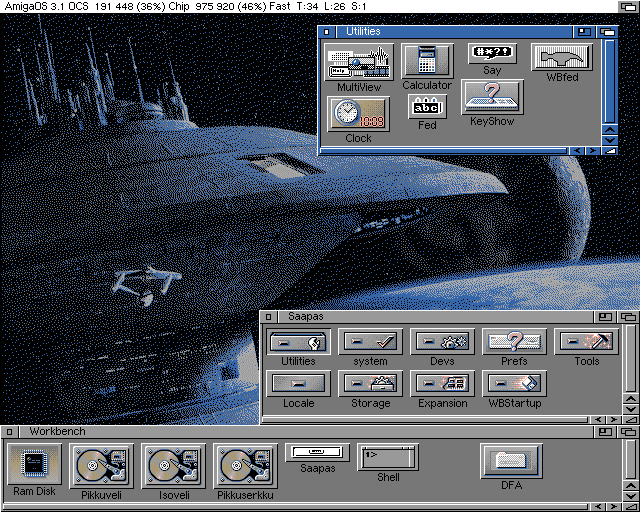This screenshot has width=640, height=512.
Task: Select the Pikkuserkku hard disk icon
Action: click(x=245, y=466)
